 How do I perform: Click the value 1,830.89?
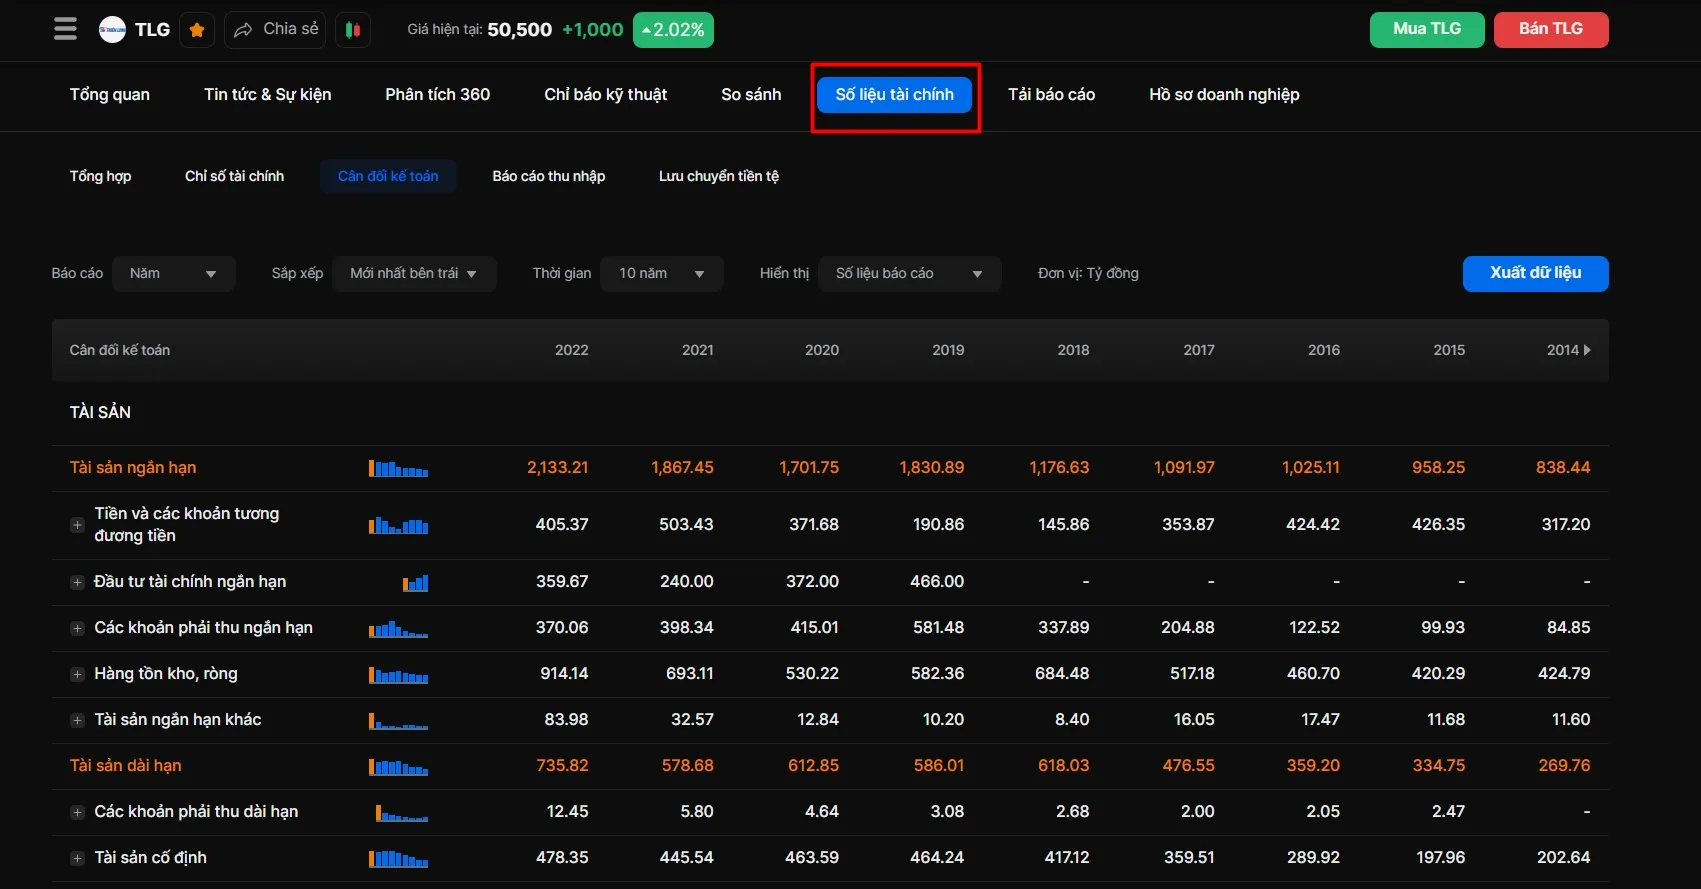tap(932, 468)
